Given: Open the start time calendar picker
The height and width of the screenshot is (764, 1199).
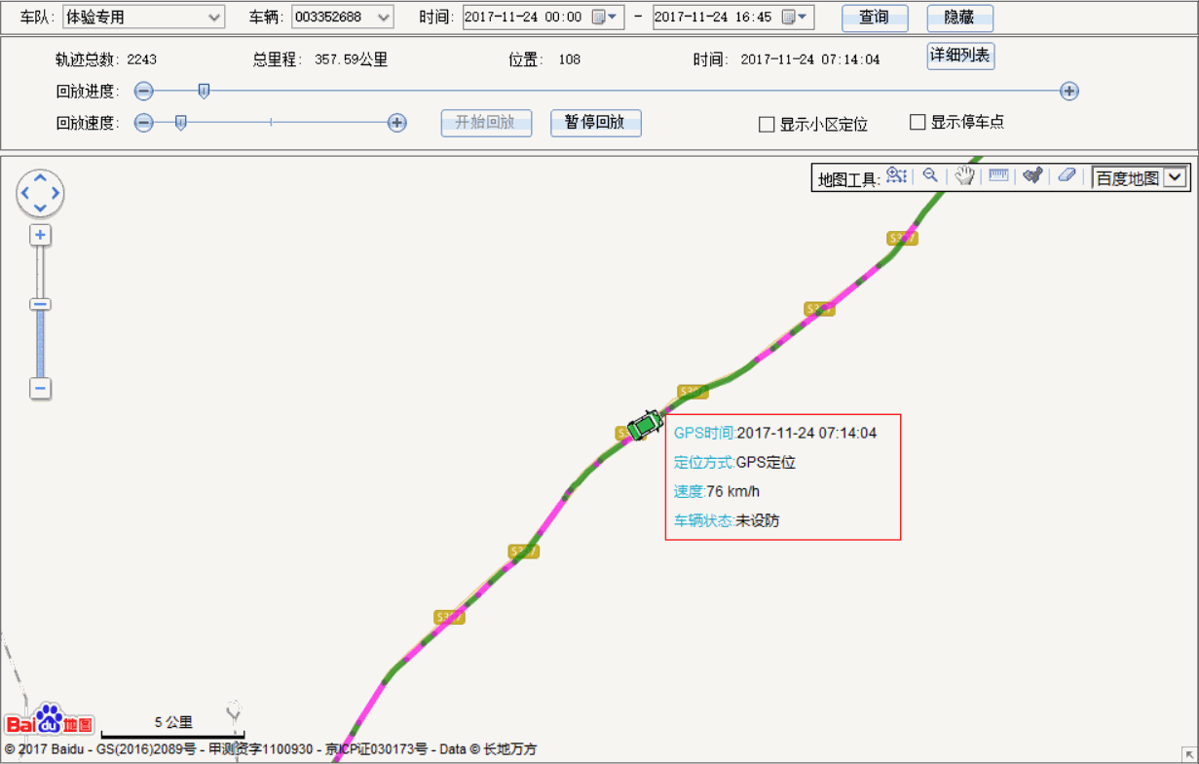Looking at the screenshot, I should point(604,17).
